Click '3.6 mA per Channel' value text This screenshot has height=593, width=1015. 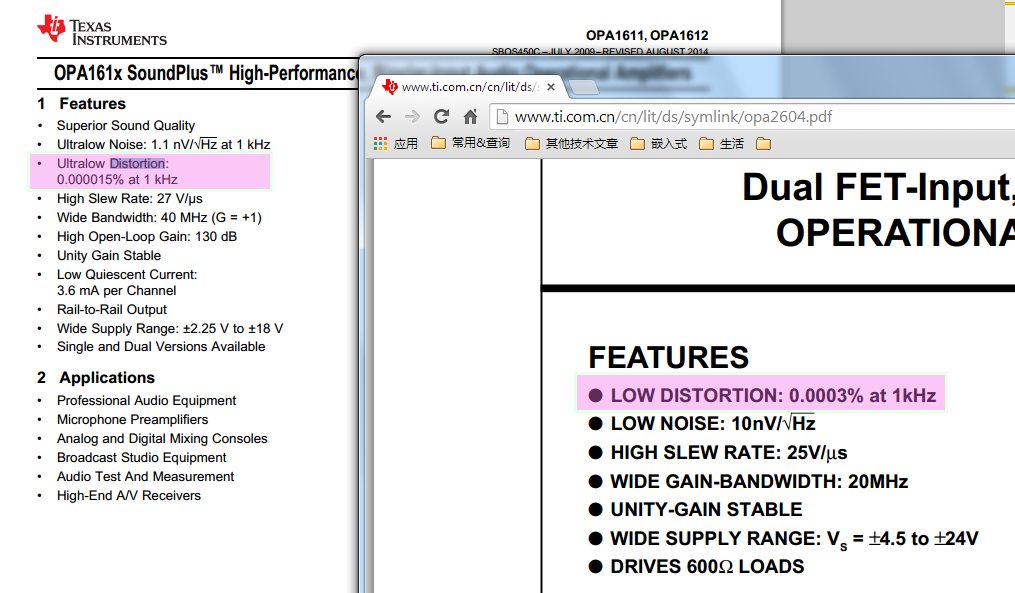pos(117,291)
